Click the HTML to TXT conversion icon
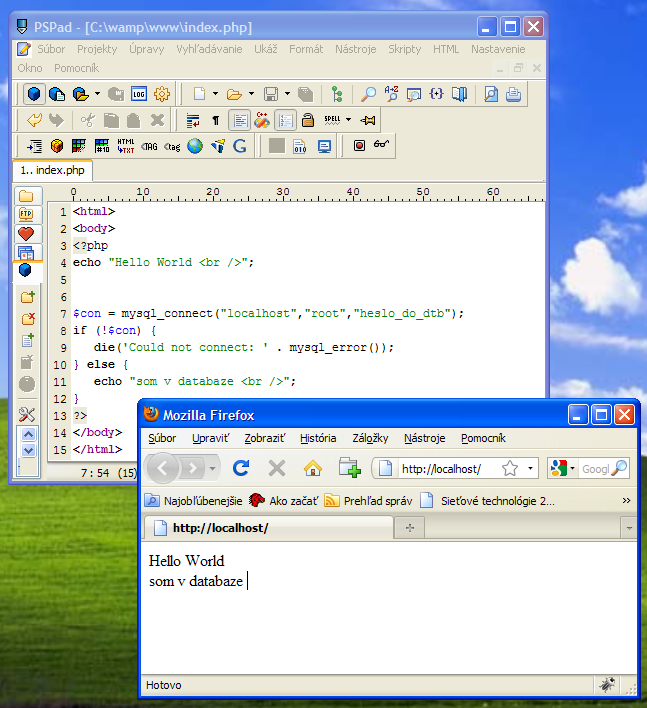This screenshot has width=647, height=708. 126,146
